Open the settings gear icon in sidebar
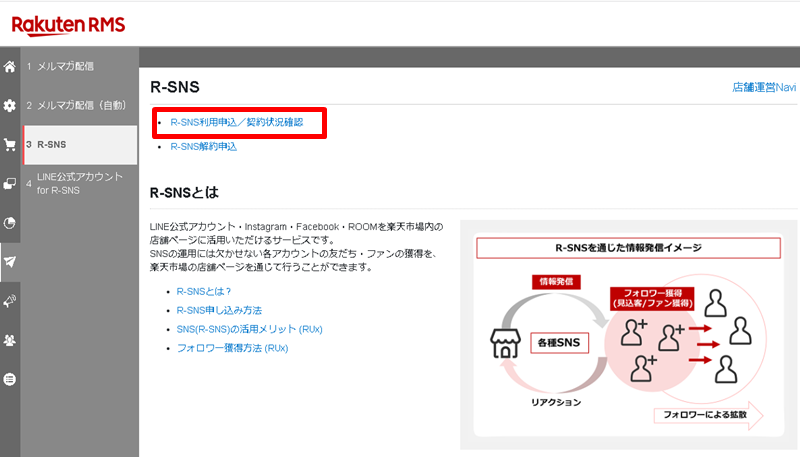Screen dimensions: 800x457 click(x=10, y=106)
